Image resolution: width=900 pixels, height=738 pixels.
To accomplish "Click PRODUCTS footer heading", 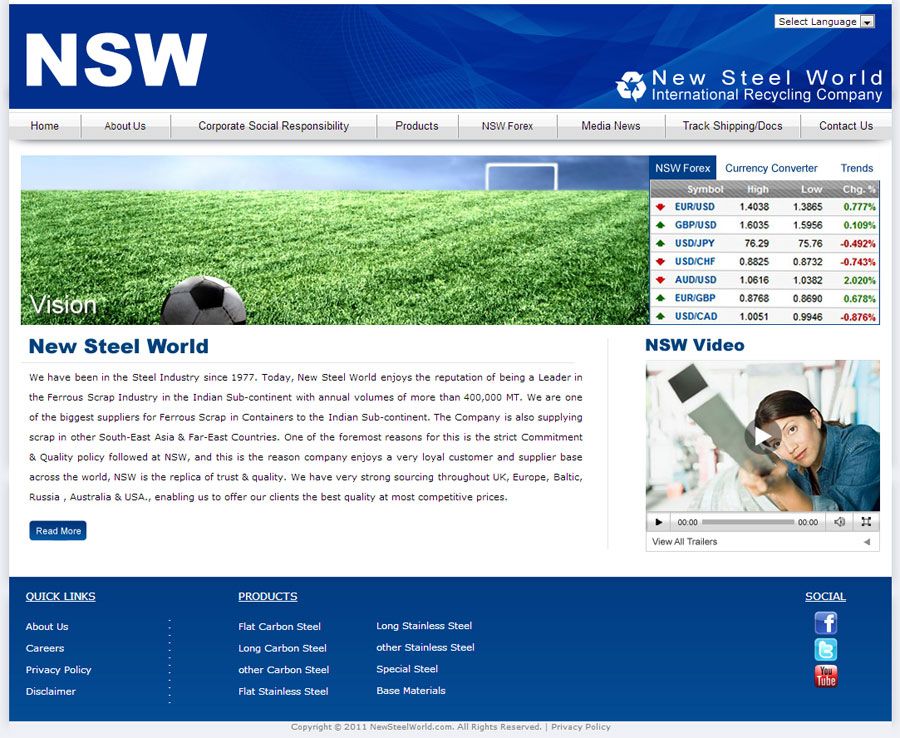I will tap(267, 596).
